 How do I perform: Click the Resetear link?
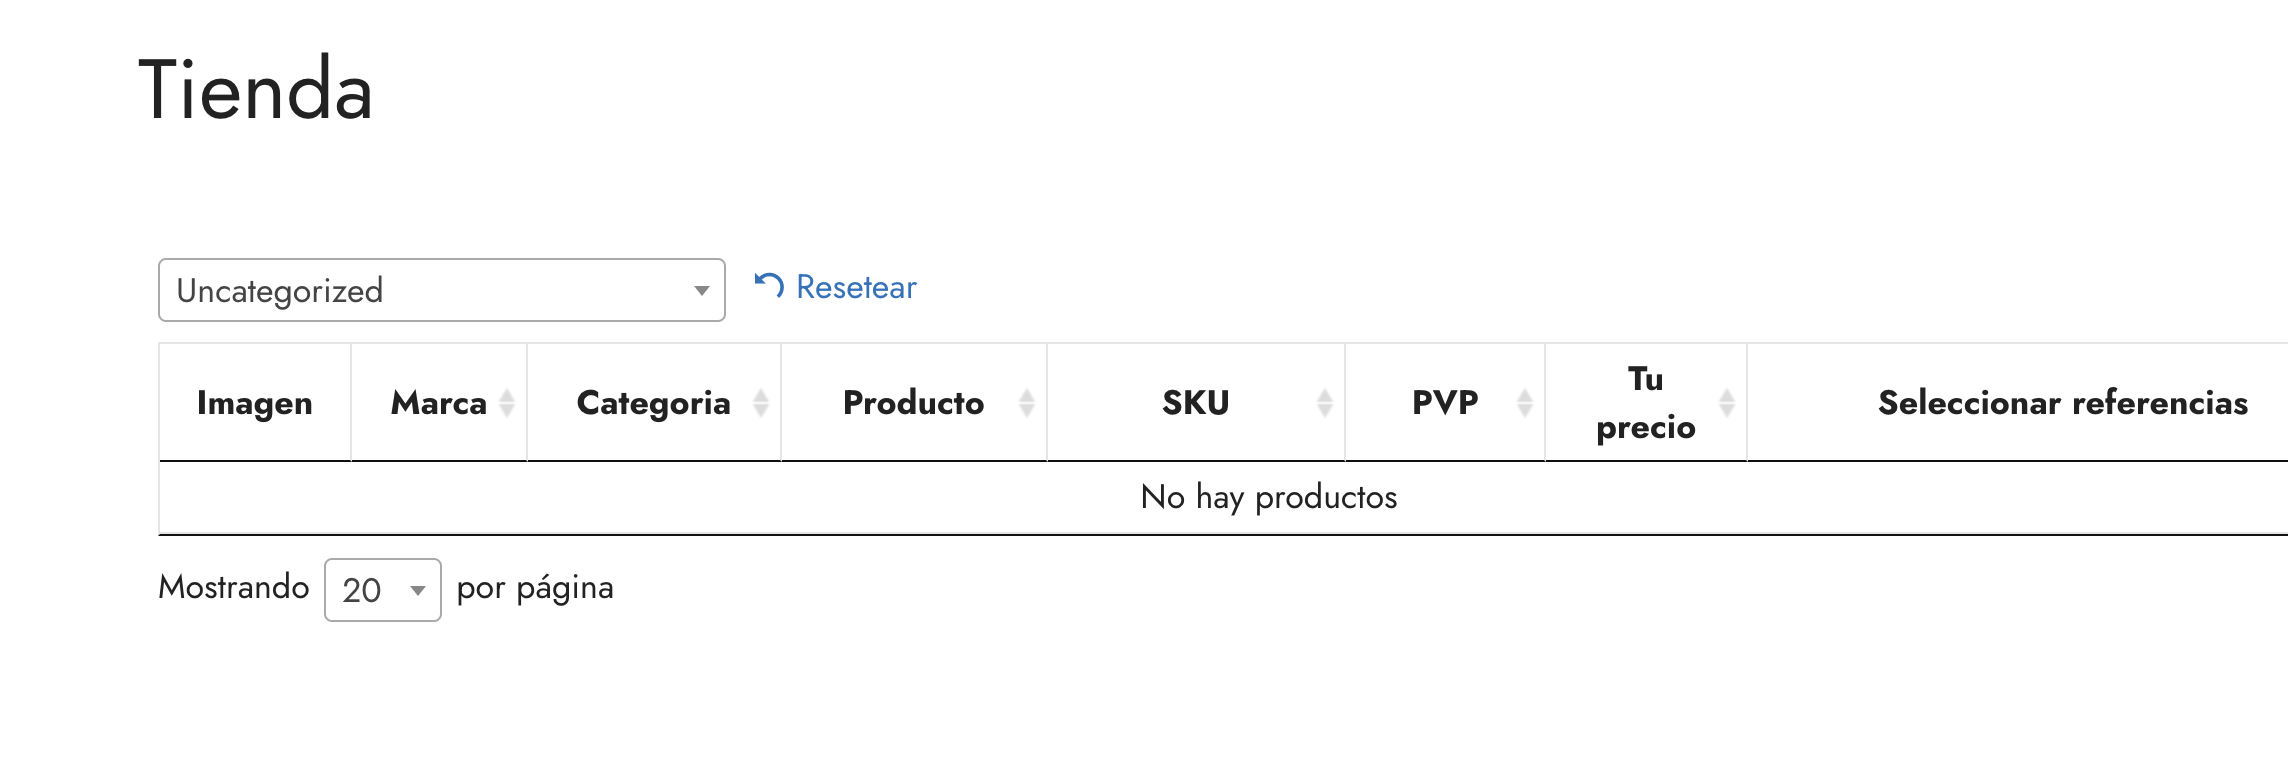pos(856,287)
